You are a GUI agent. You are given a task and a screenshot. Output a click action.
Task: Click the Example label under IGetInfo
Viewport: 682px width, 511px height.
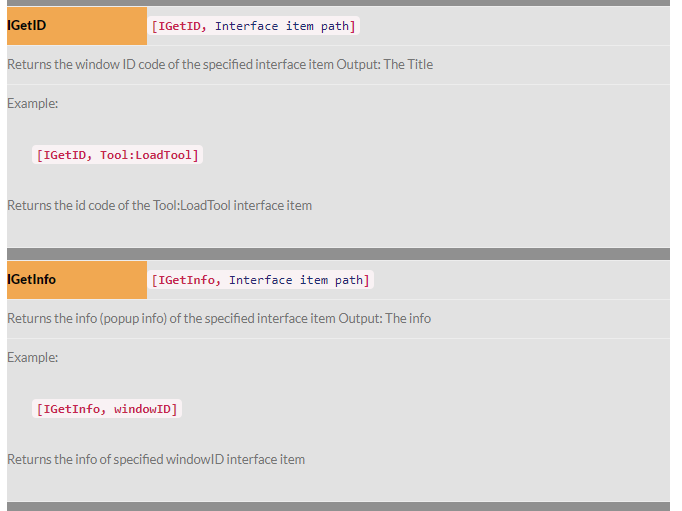[33, 357]
